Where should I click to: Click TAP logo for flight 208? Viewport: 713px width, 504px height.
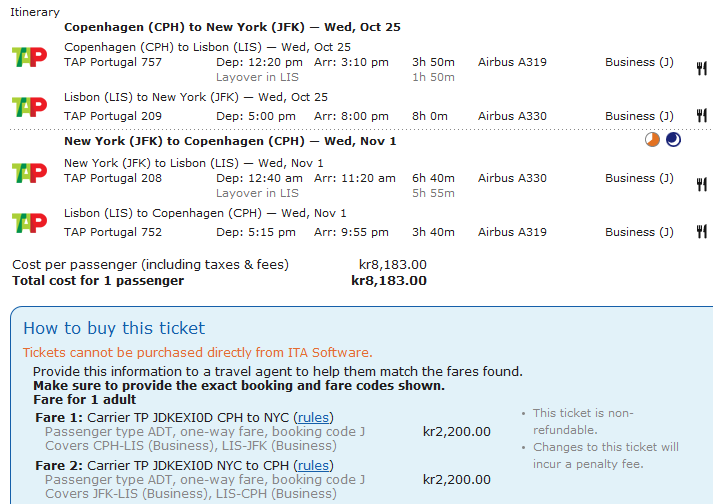(29, 171)
